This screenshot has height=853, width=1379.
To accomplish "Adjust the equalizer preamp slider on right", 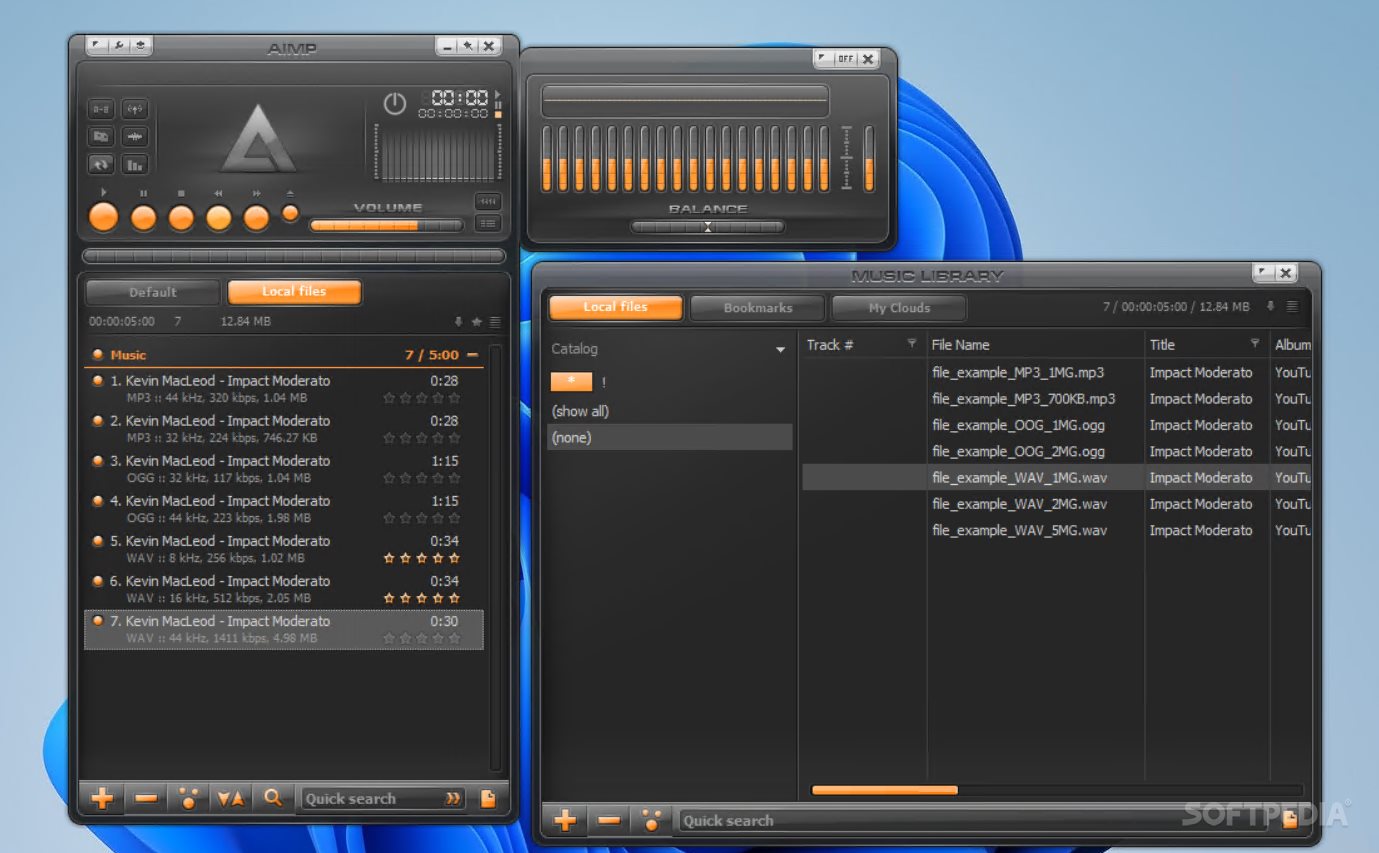I will click(x=869, y=158).
